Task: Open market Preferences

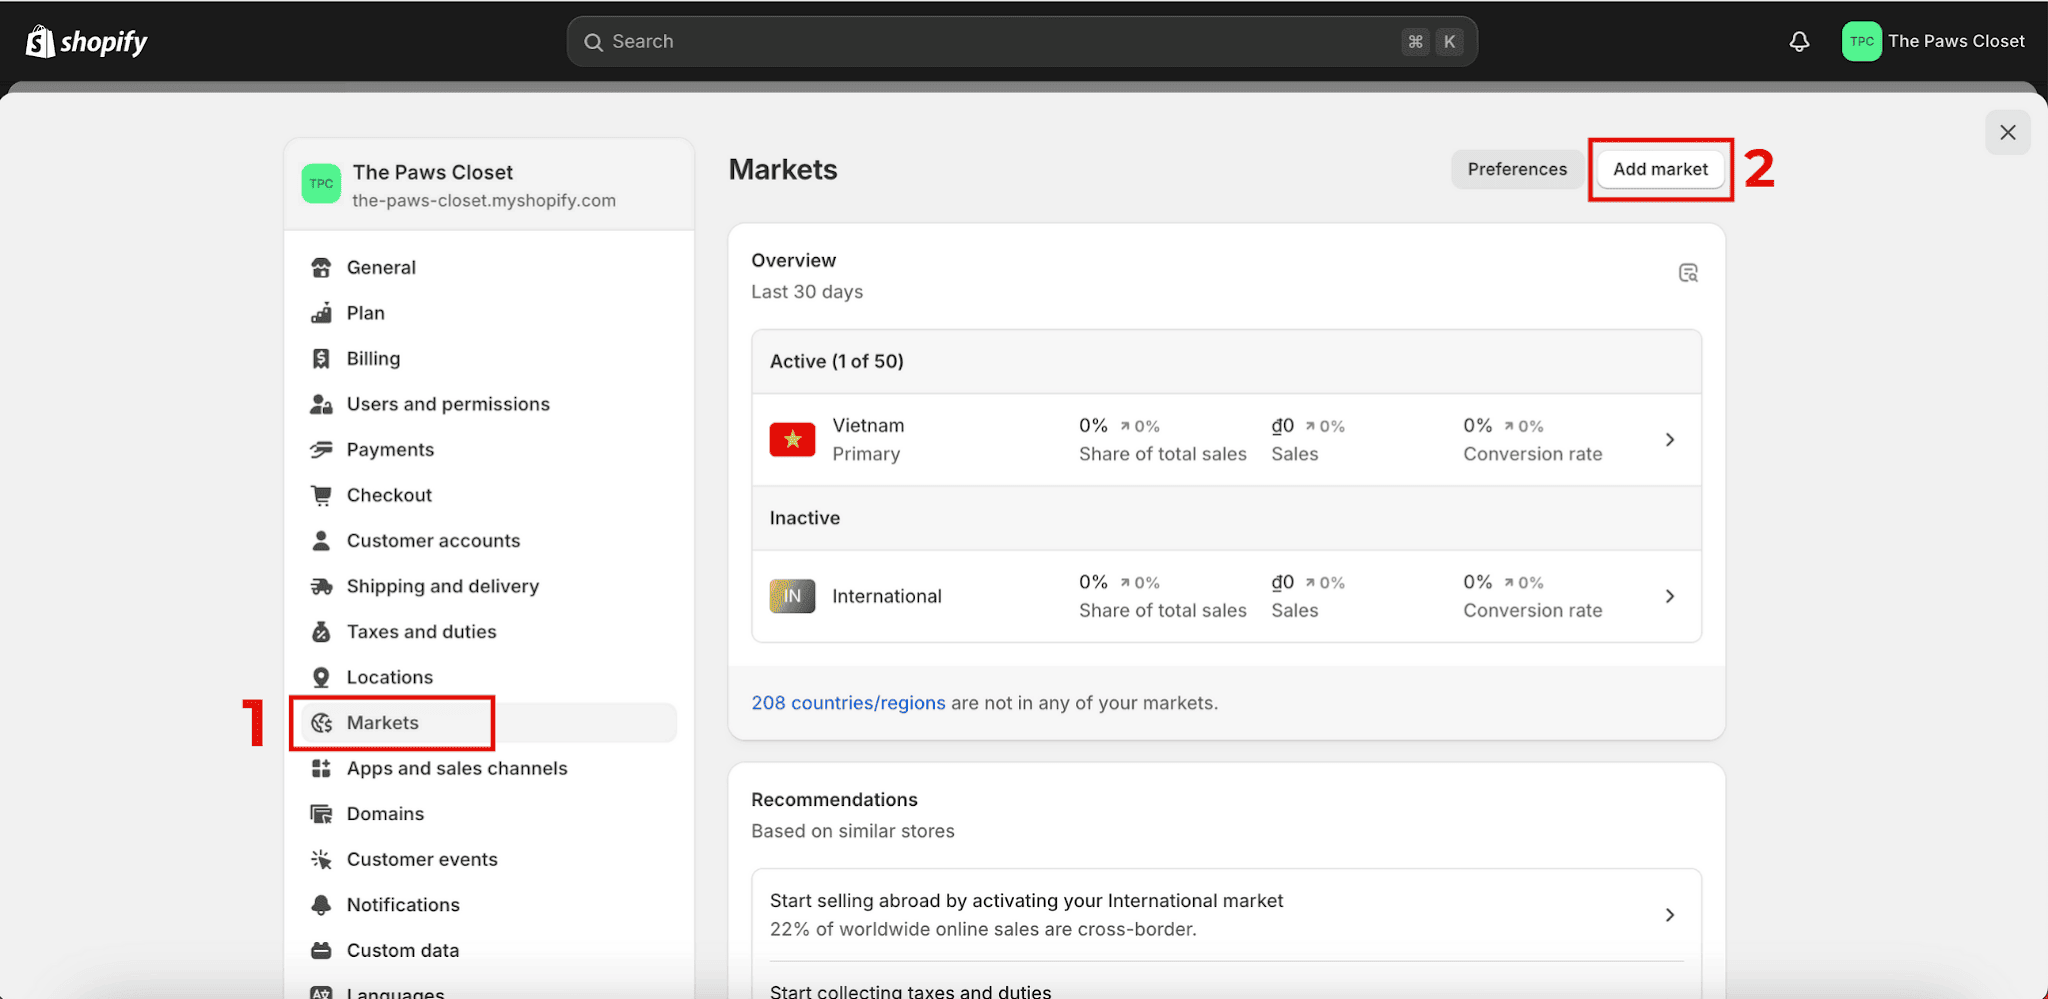Action: click(x=1517, y=169)
